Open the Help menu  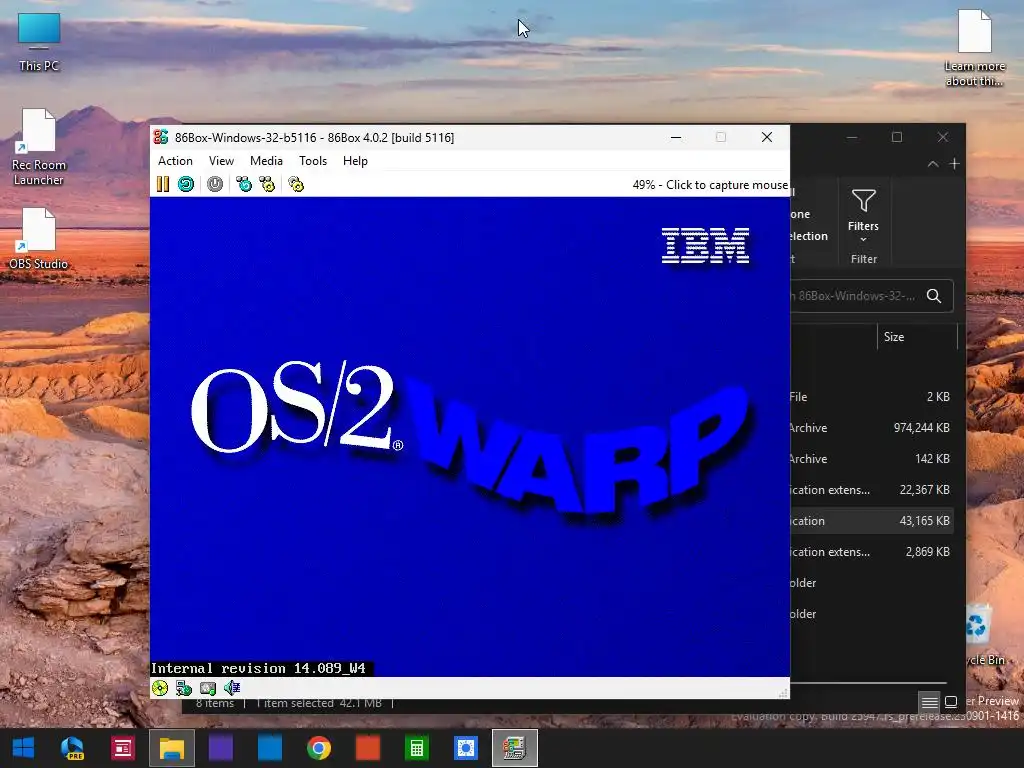[x=355, y=161]
